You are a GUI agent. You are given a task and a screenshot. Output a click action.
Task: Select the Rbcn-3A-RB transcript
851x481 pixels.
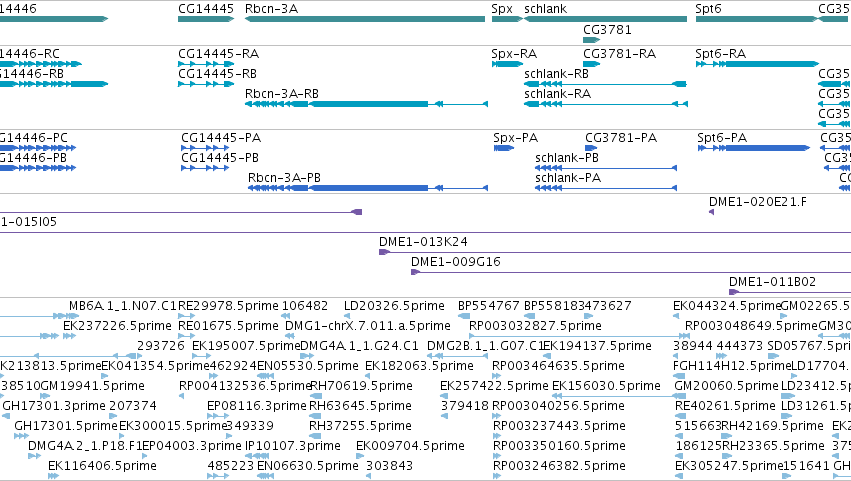[x=366, y=104]
